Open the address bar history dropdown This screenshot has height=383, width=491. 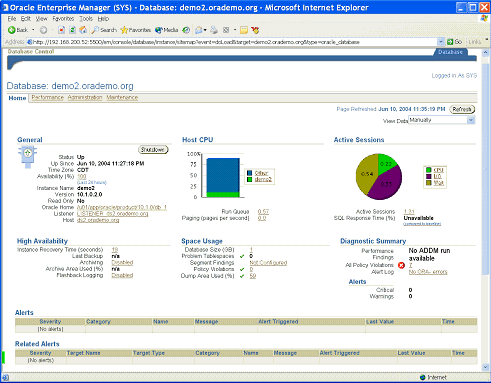point(441,42)
